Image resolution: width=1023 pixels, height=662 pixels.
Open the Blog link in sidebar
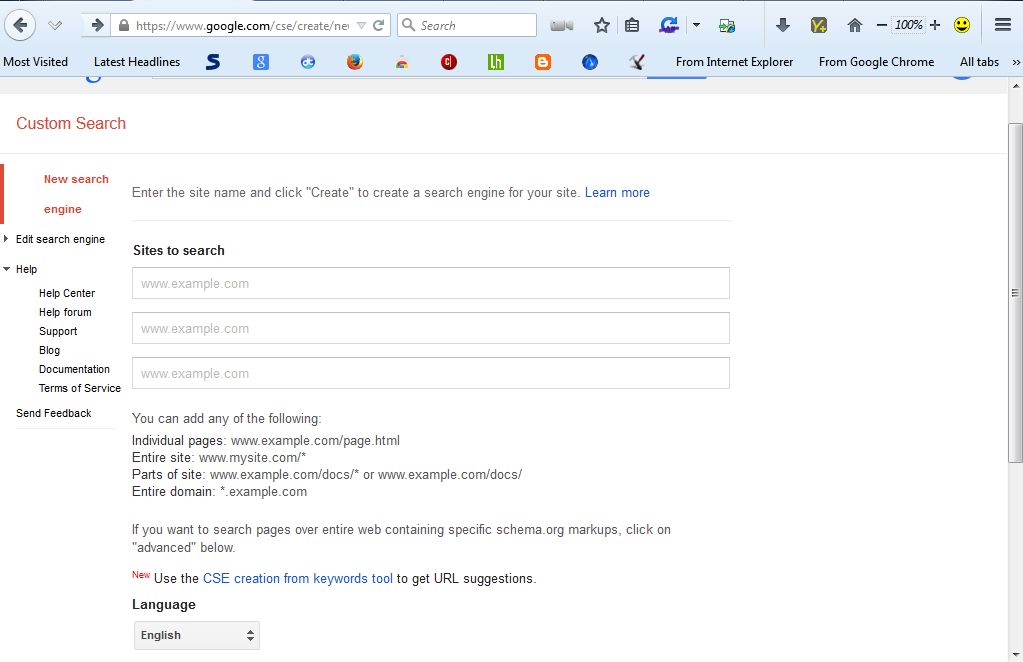coord(50,350)
